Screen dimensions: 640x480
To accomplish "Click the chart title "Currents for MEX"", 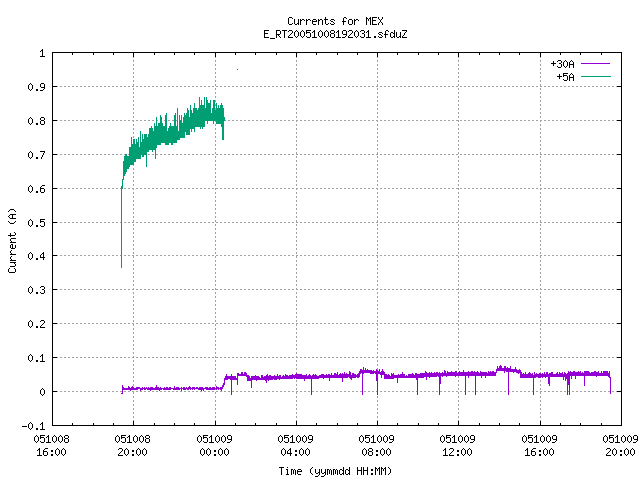I will tap(335, 21).
